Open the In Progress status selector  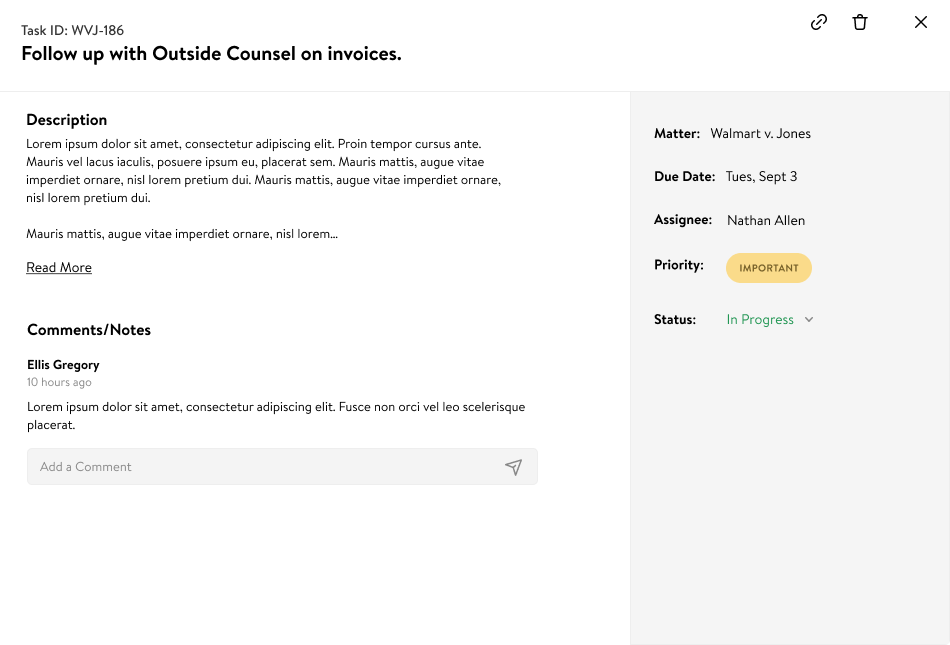[760, 320]
